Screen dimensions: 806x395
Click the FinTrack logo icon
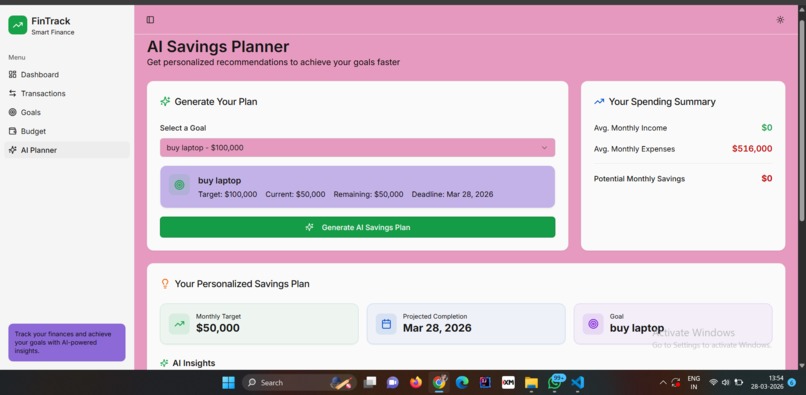(17, 25)
